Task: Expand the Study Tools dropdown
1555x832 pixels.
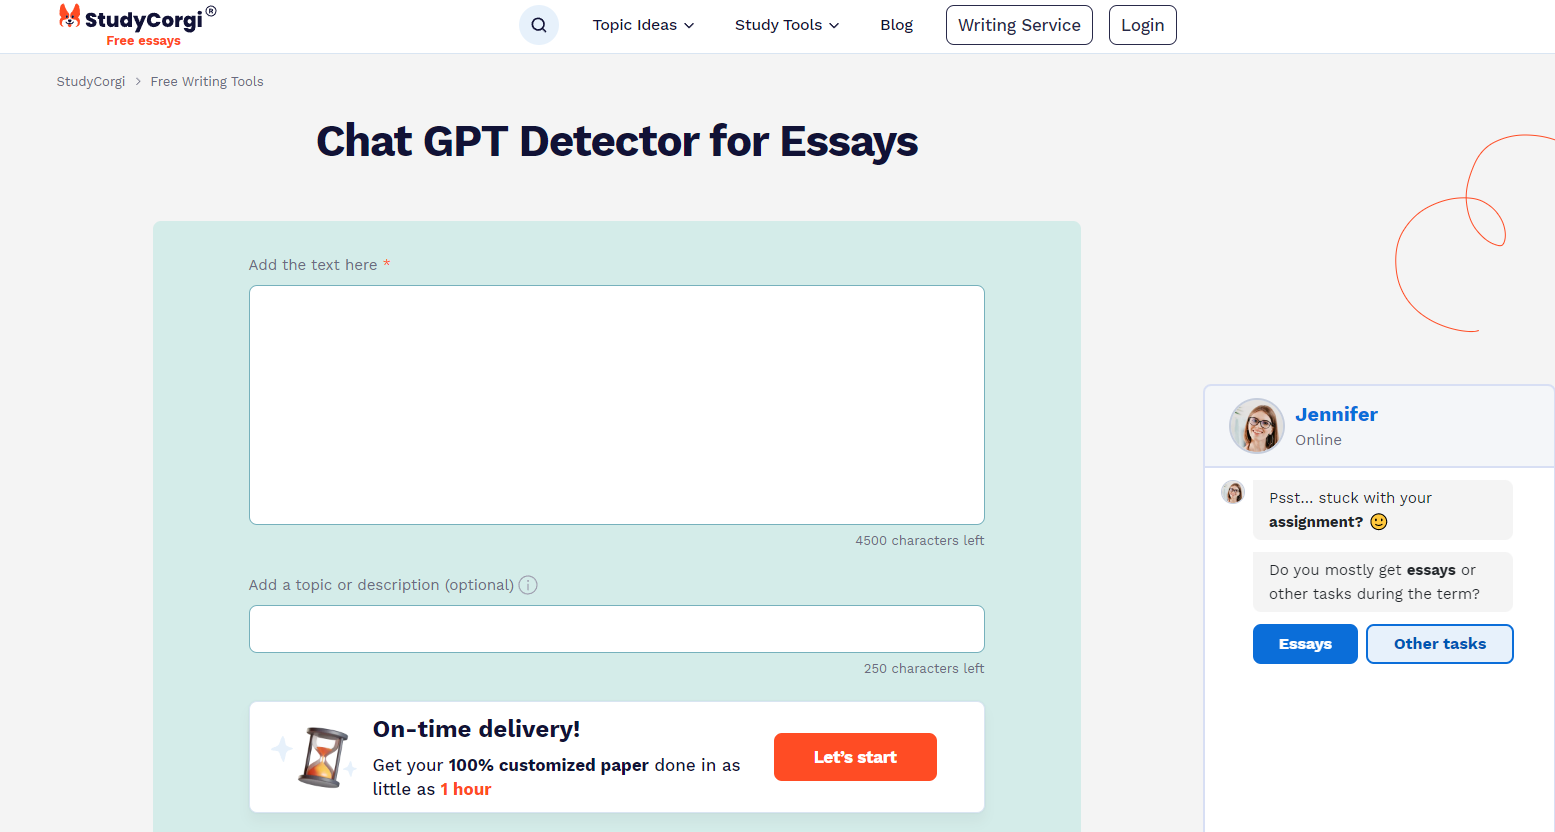Action: coord(787,25)
